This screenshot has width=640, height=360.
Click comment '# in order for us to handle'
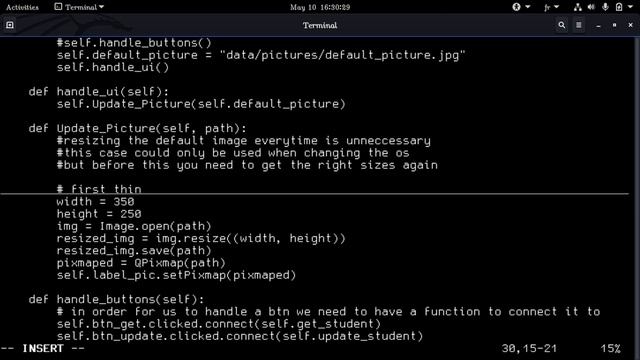click(328, 312)
